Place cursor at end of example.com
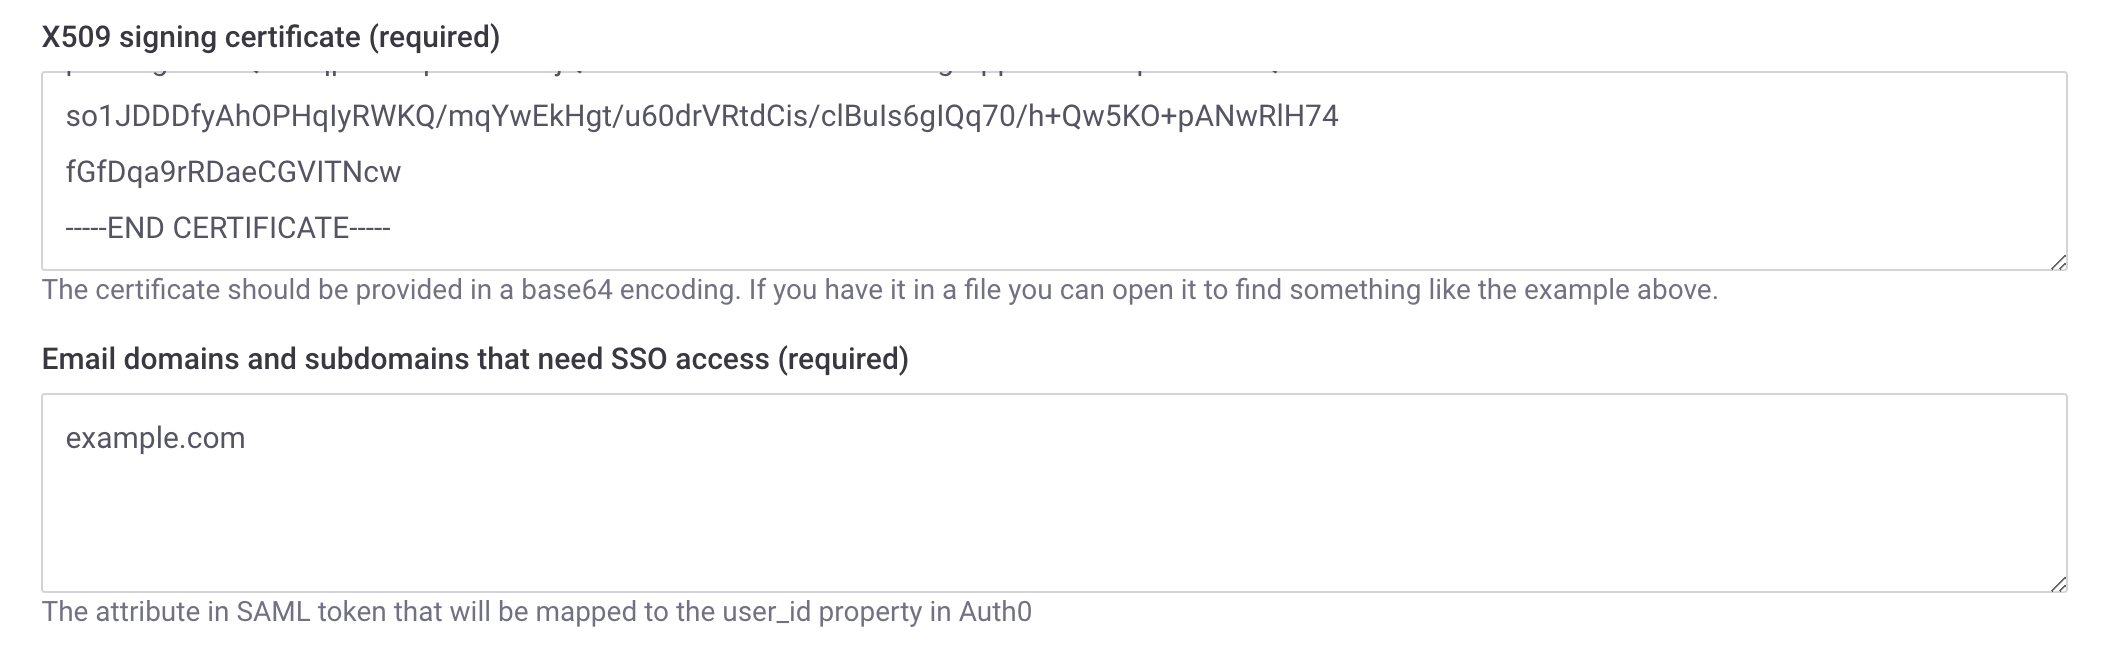 click(x=247, y=436)
